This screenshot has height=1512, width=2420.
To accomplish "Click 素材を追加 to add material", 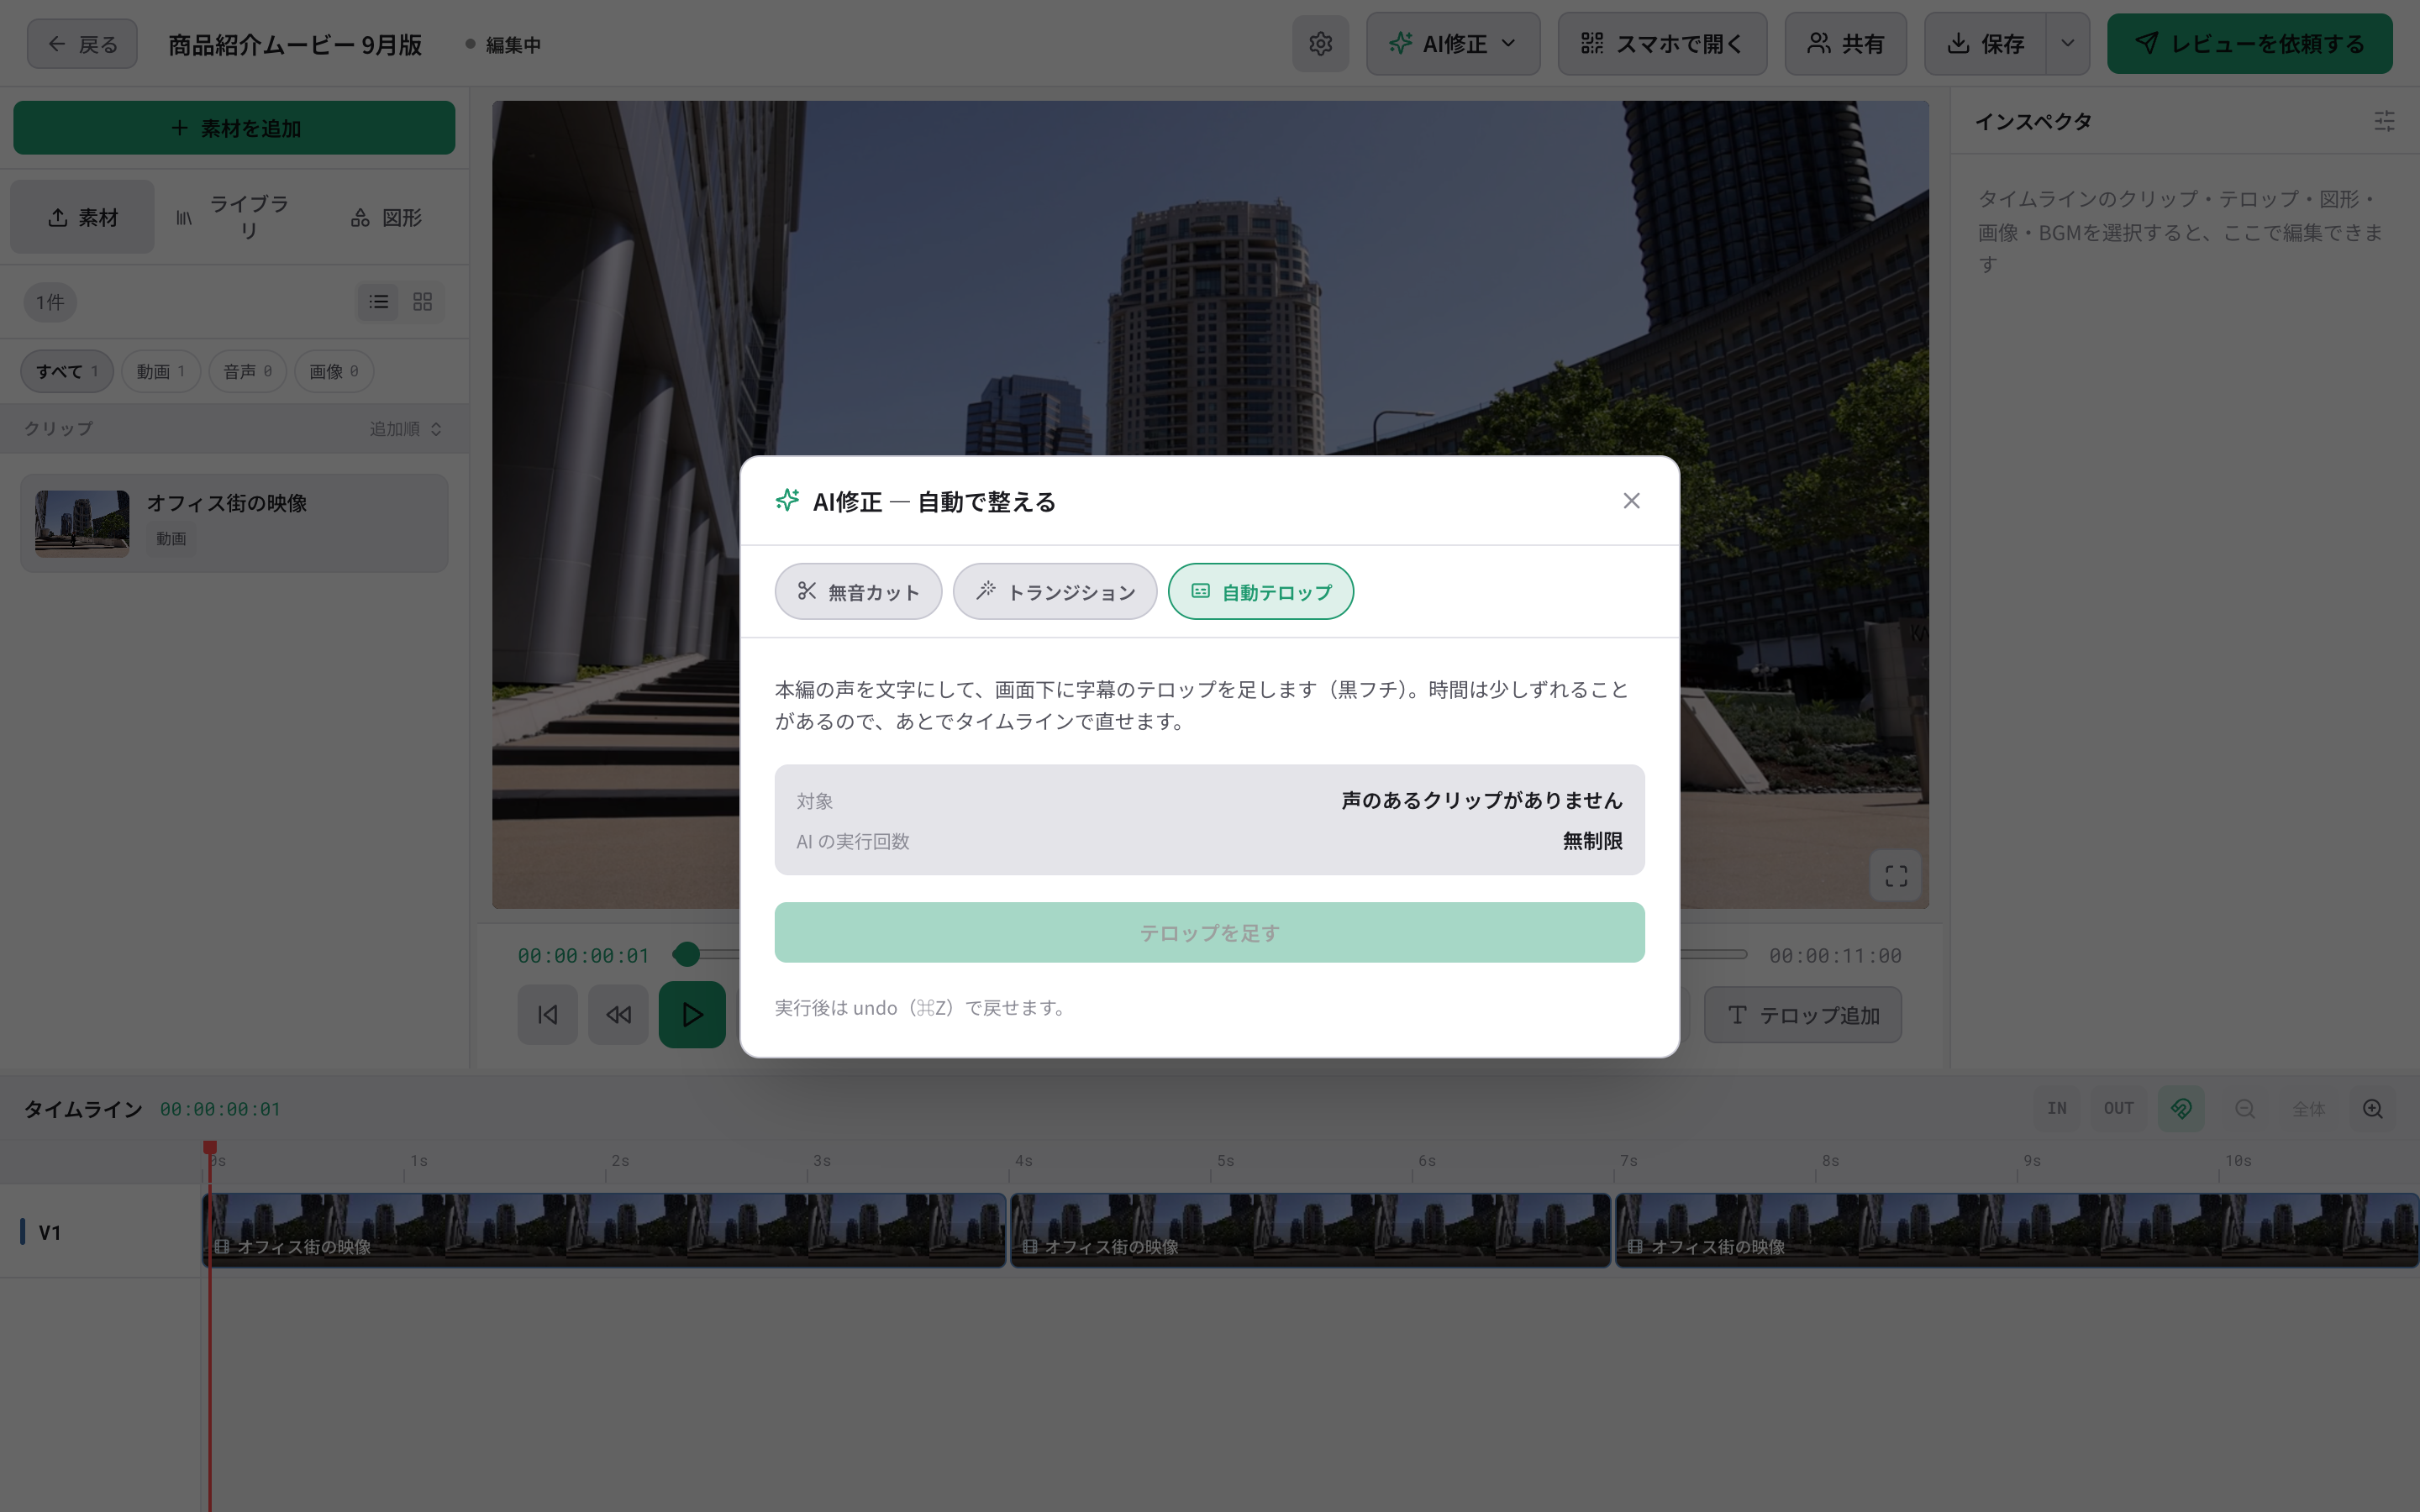I will click(x=234, y=128).
